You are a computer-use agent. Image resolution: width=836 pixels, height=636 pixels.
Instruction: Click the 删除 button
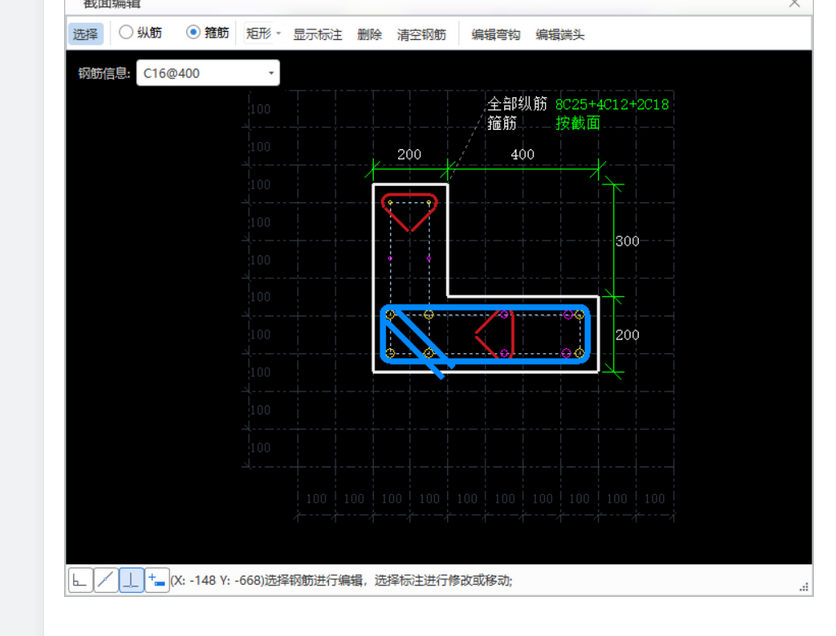[369, 35]
